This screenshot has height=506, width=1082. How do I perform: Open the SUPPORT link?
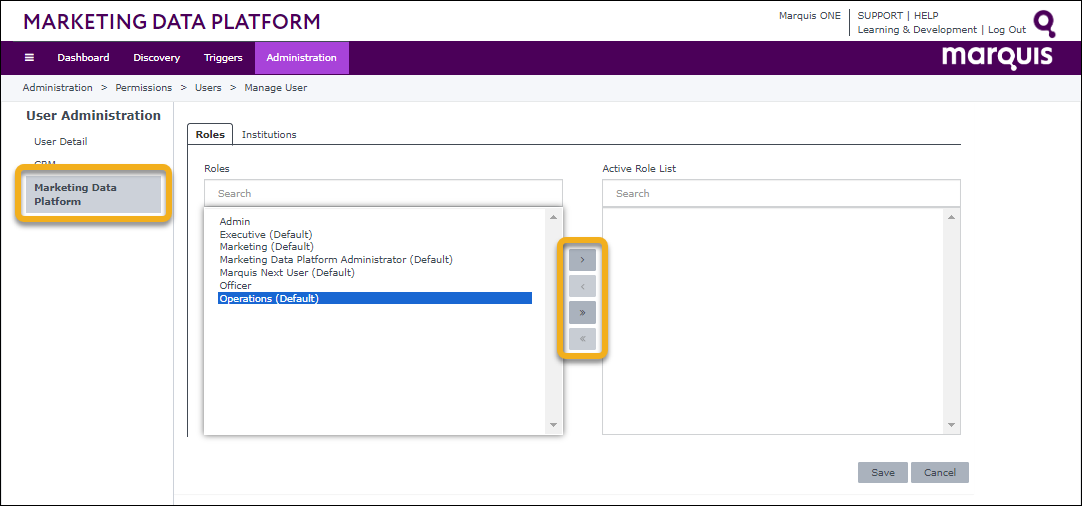(880, 16)
